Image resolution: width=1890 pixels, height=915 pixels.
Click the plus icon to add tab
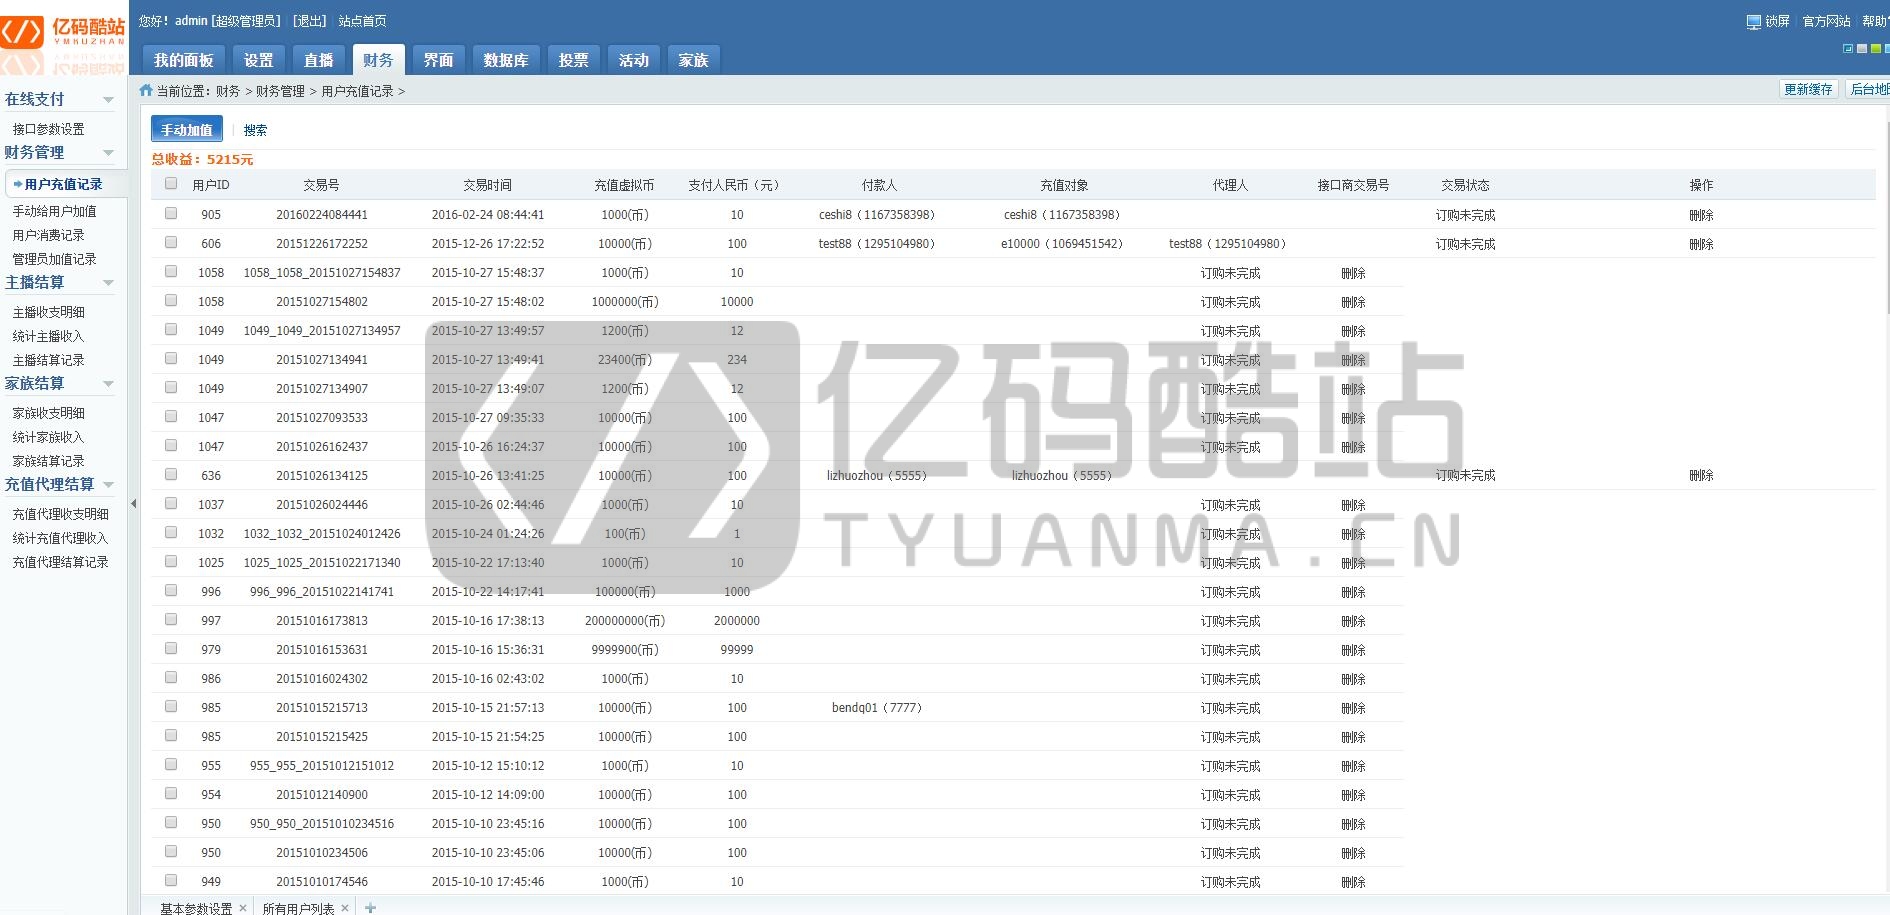coord(370,908)
